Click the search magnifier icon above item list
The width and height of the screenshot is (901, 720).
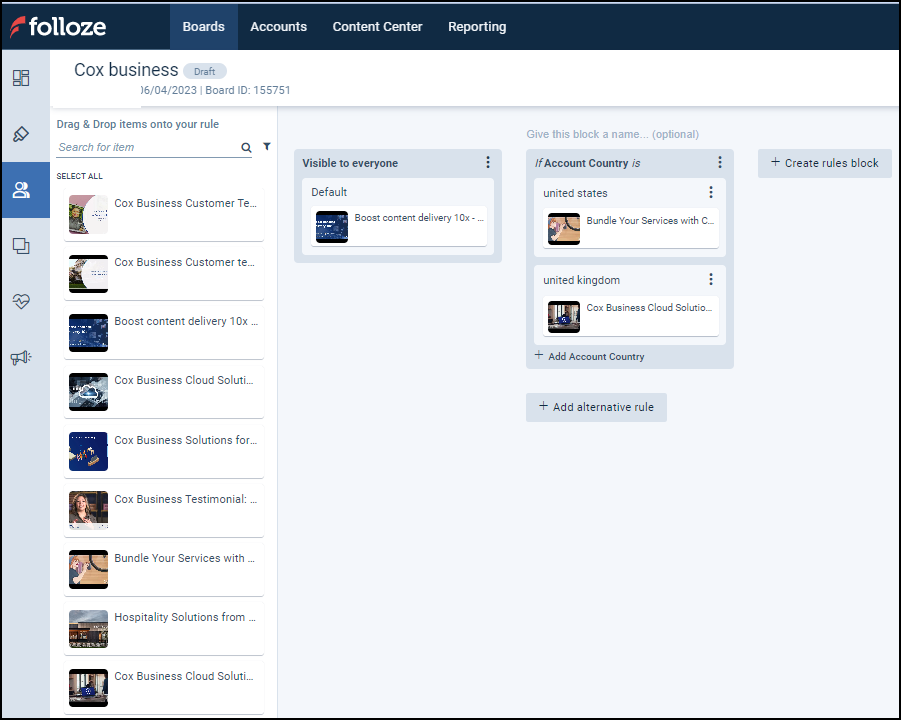(x=246, y=146)
